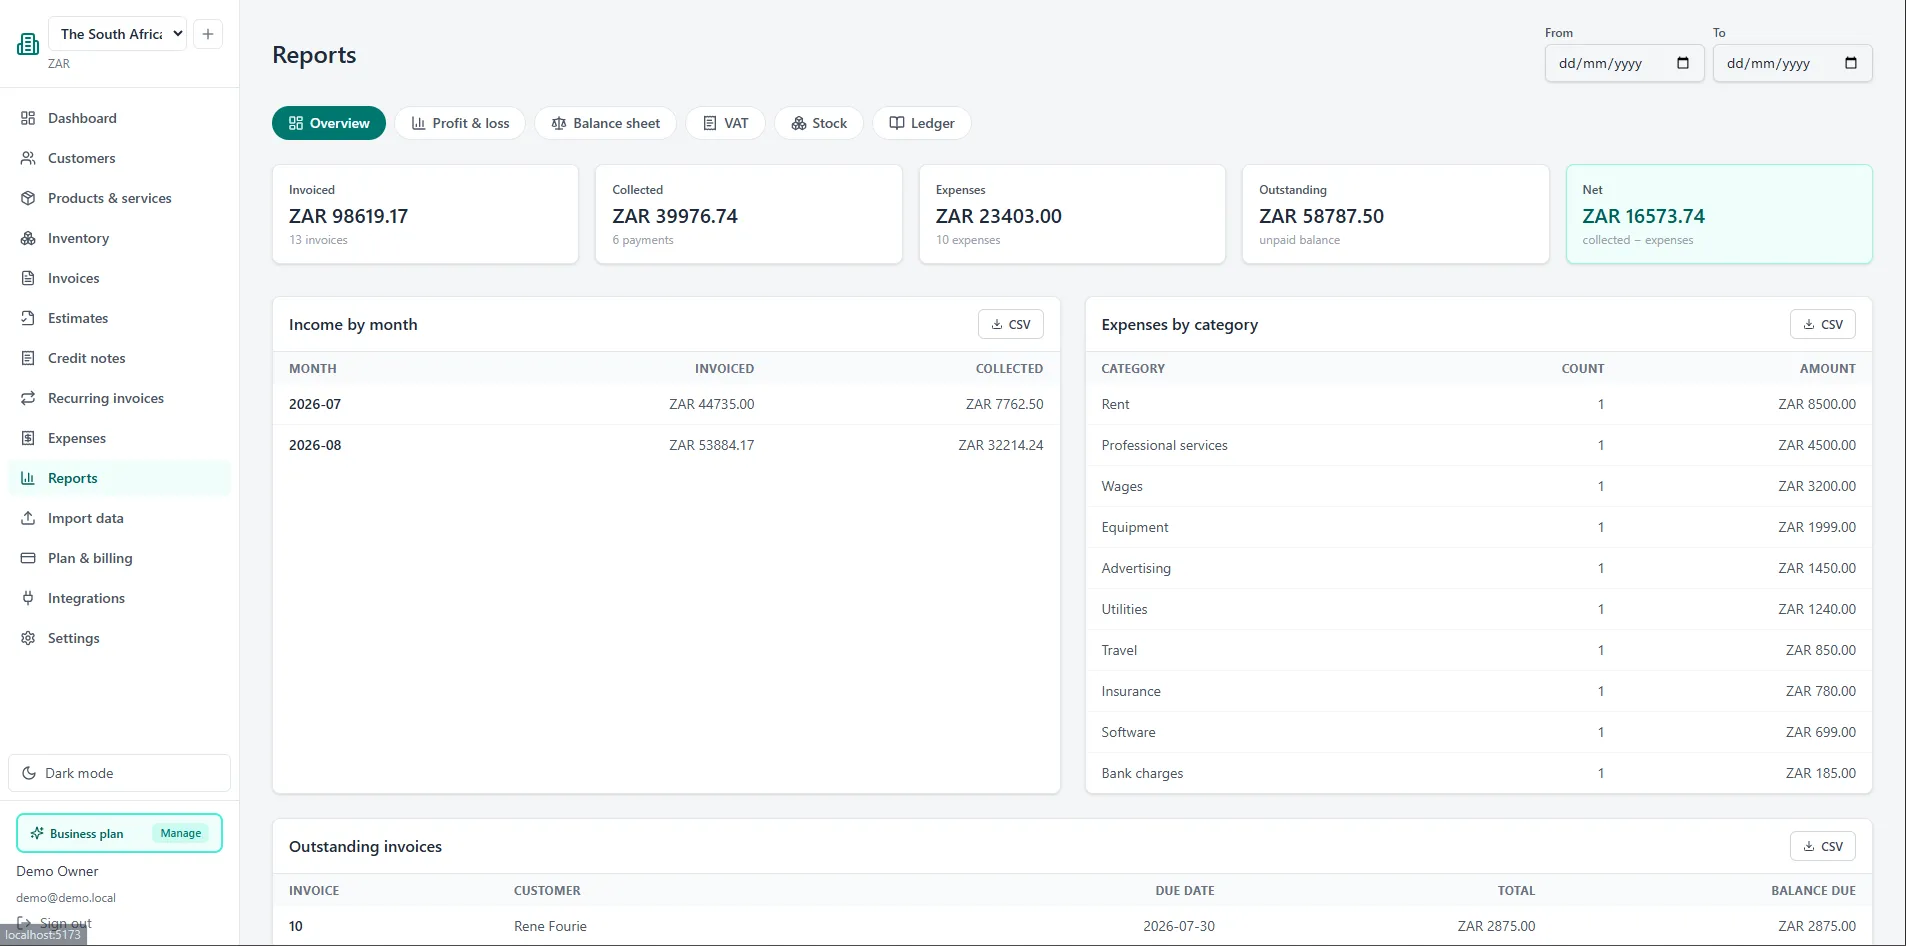Click the Inventory cubes icon

coord(28,238)
